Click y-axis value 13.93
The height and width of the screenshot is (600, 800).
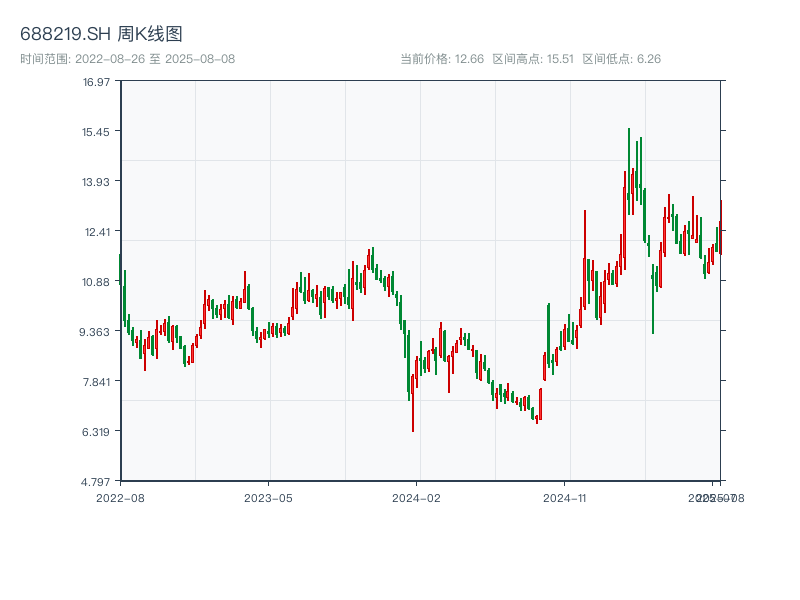coord(96,182)
